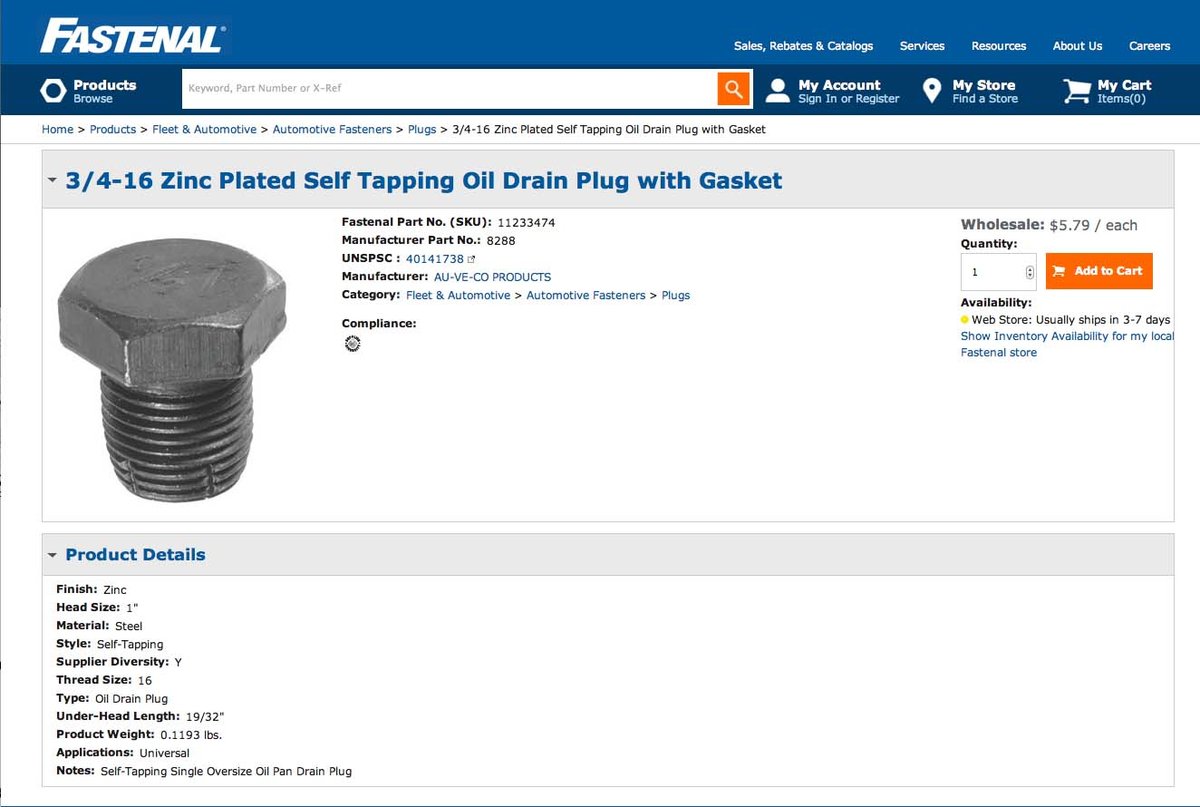Open the cart via My Cart icon

1076,89
